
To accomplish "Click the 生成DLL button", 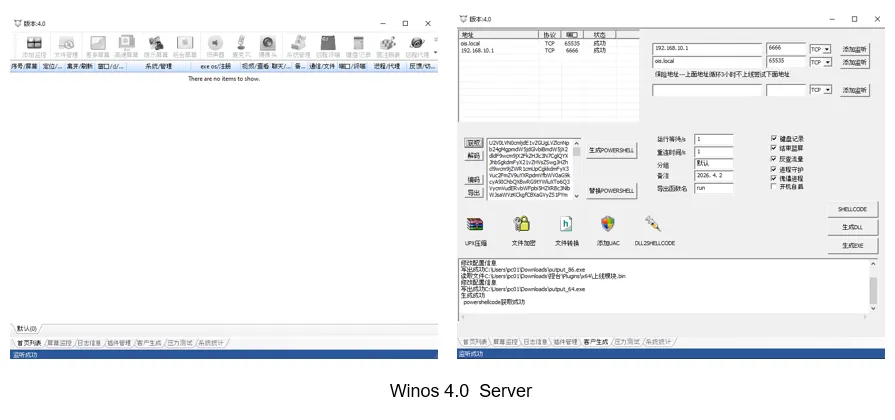I will 852,227.
